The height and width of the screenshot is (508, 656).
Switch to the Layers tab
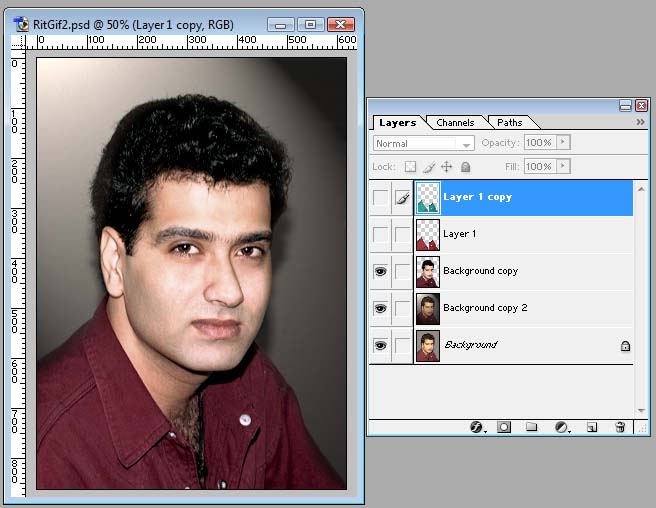(397, 123)
